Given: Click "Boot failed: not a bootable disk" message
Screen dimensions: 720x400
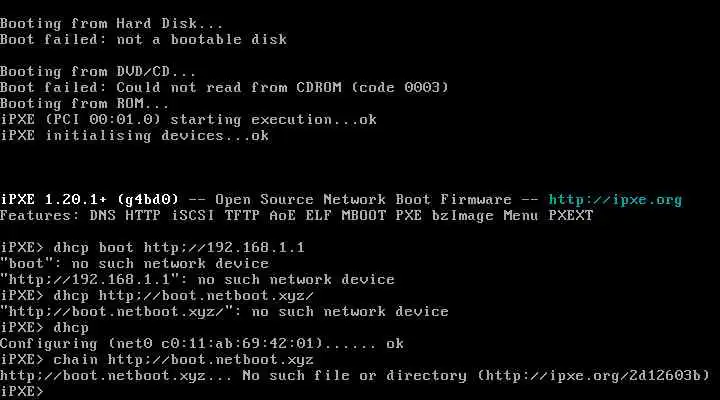Looking at the screenshot, I should click(x=143, y=39).
